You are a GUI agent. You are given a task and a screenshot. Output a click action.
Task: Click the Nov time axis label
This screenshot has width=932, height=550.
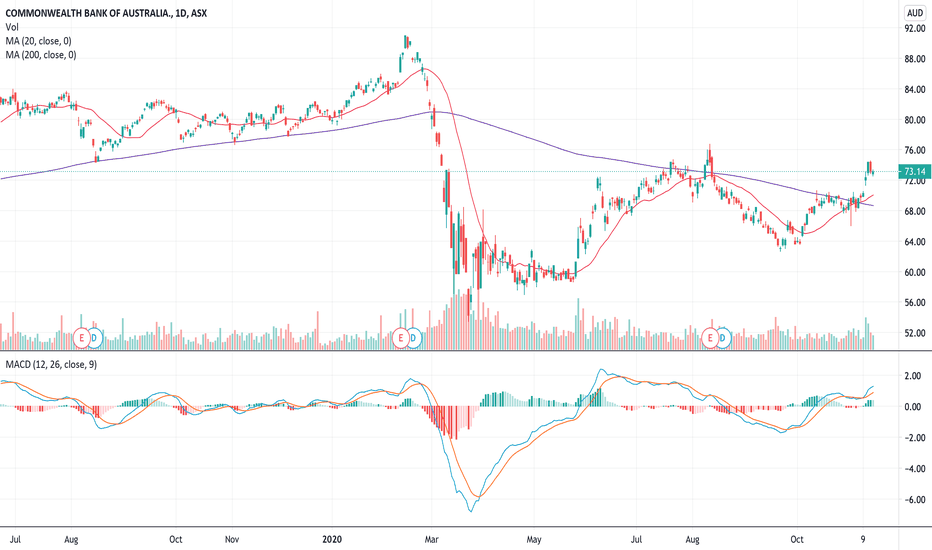click(232, 539)
